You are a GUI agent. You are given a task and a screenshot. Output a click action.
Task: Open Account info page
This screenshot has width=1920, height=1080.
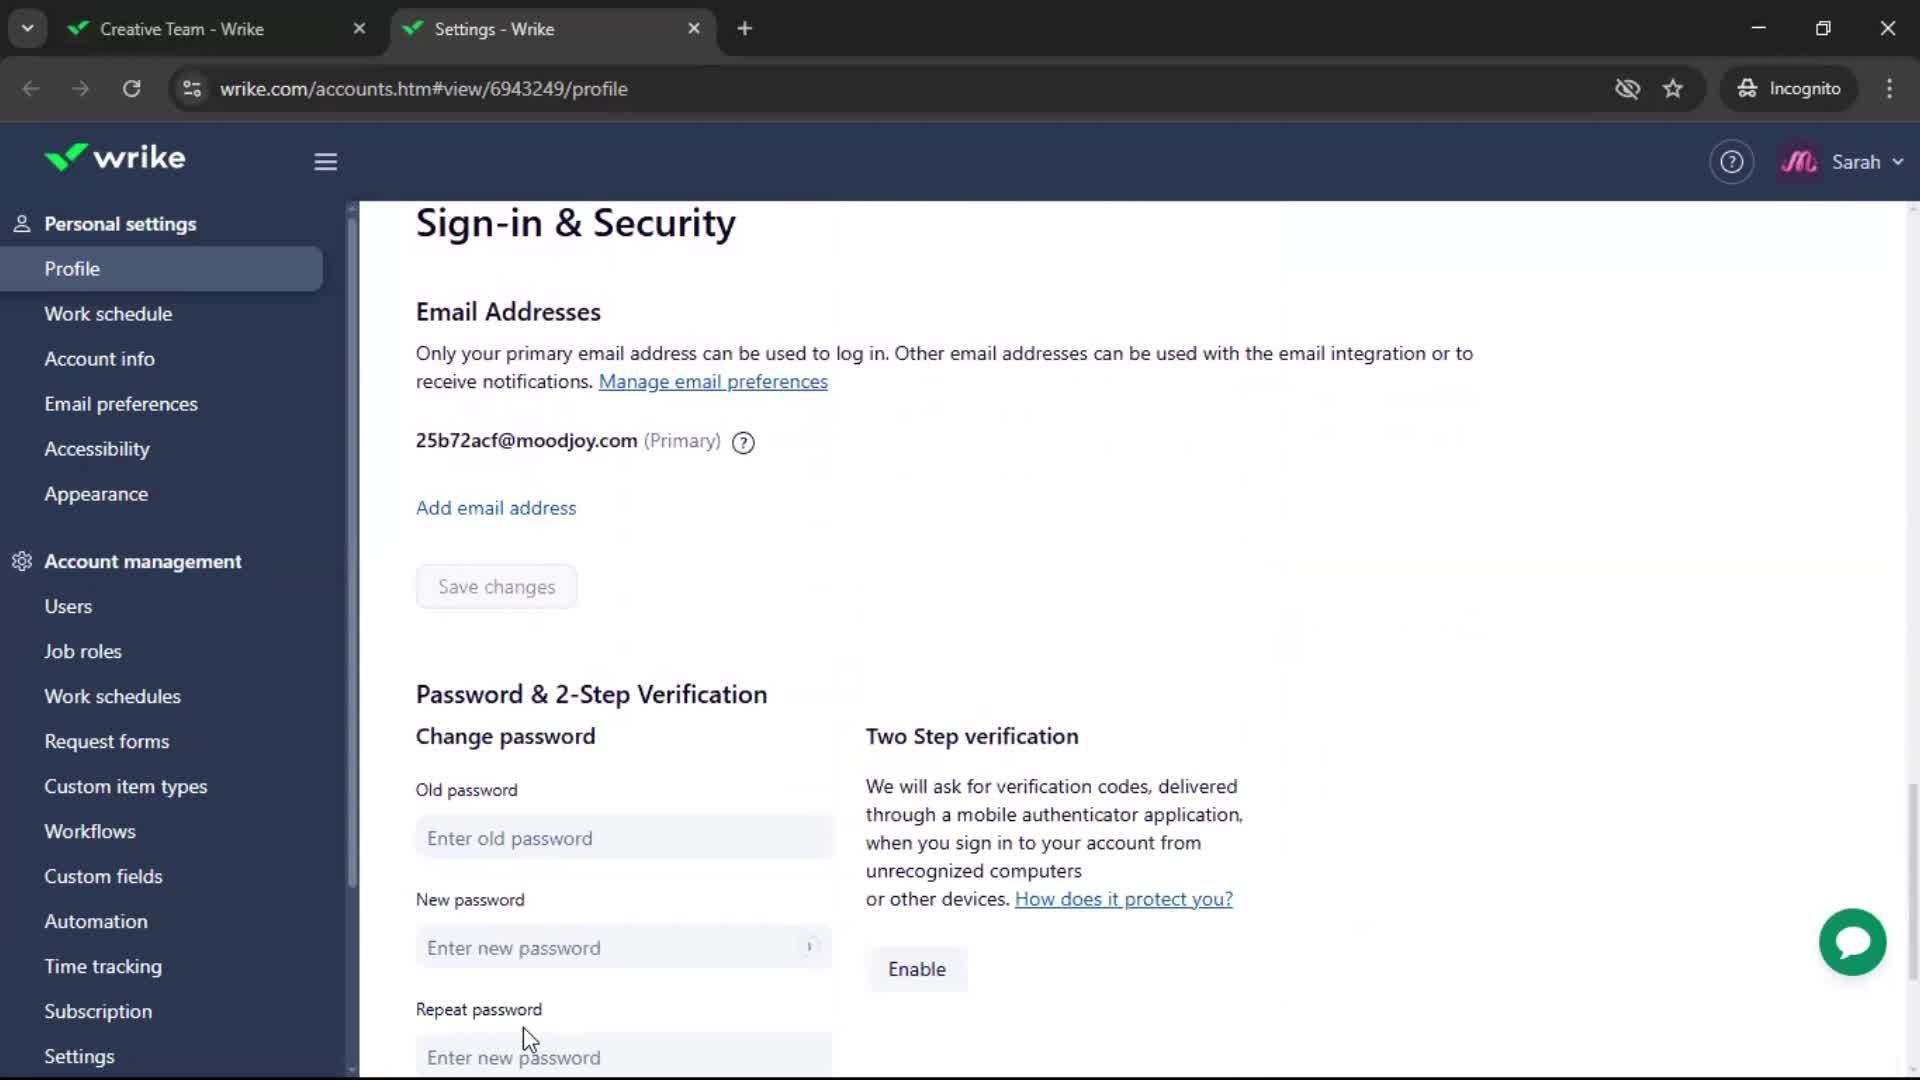point(99,359)
